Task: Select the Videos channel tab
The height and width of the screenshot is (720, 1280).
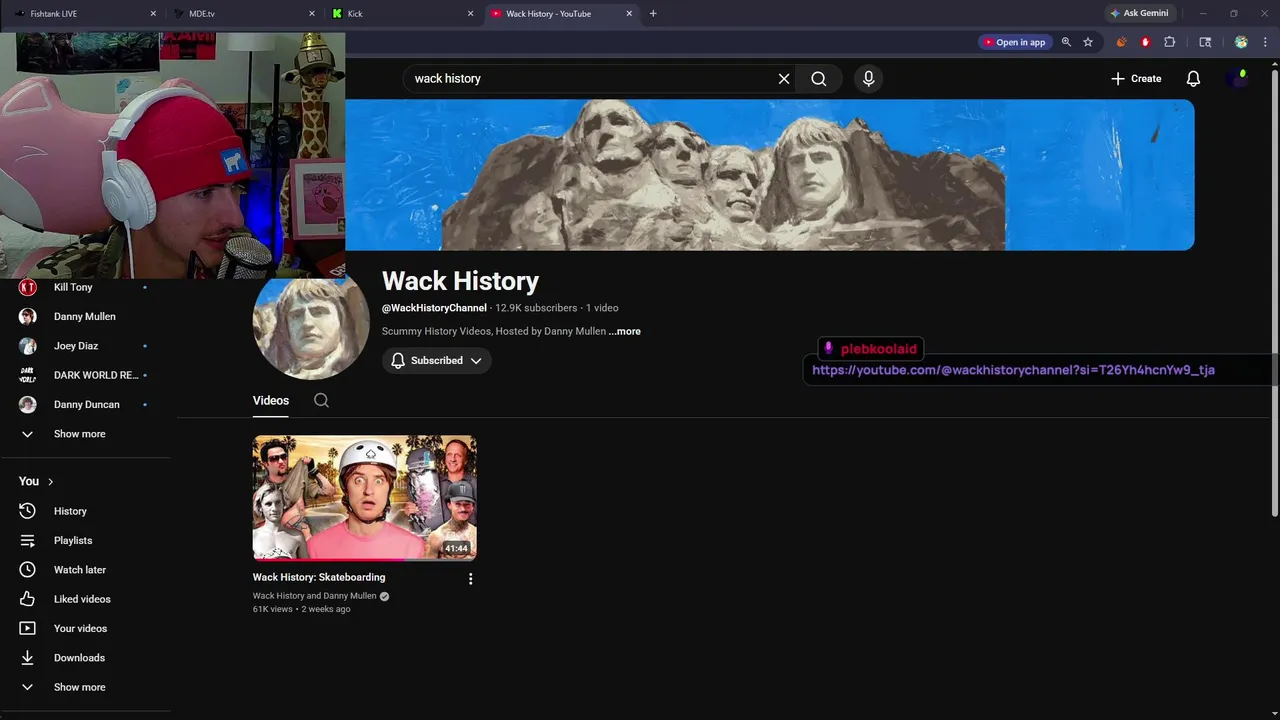Action: pos(271,400)
